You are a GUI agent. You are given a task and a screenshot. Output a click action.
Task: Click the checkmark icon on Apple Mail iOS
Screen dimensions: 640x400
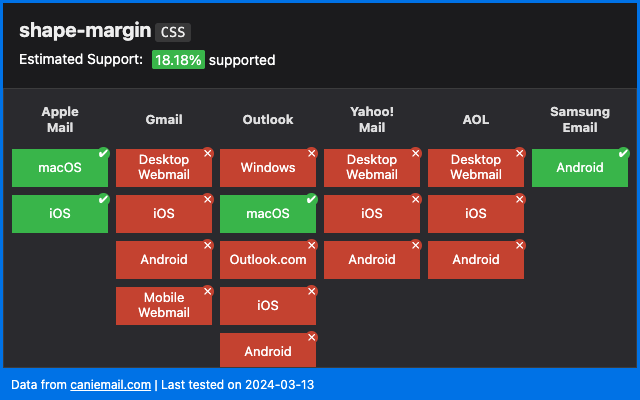(103, 199)
